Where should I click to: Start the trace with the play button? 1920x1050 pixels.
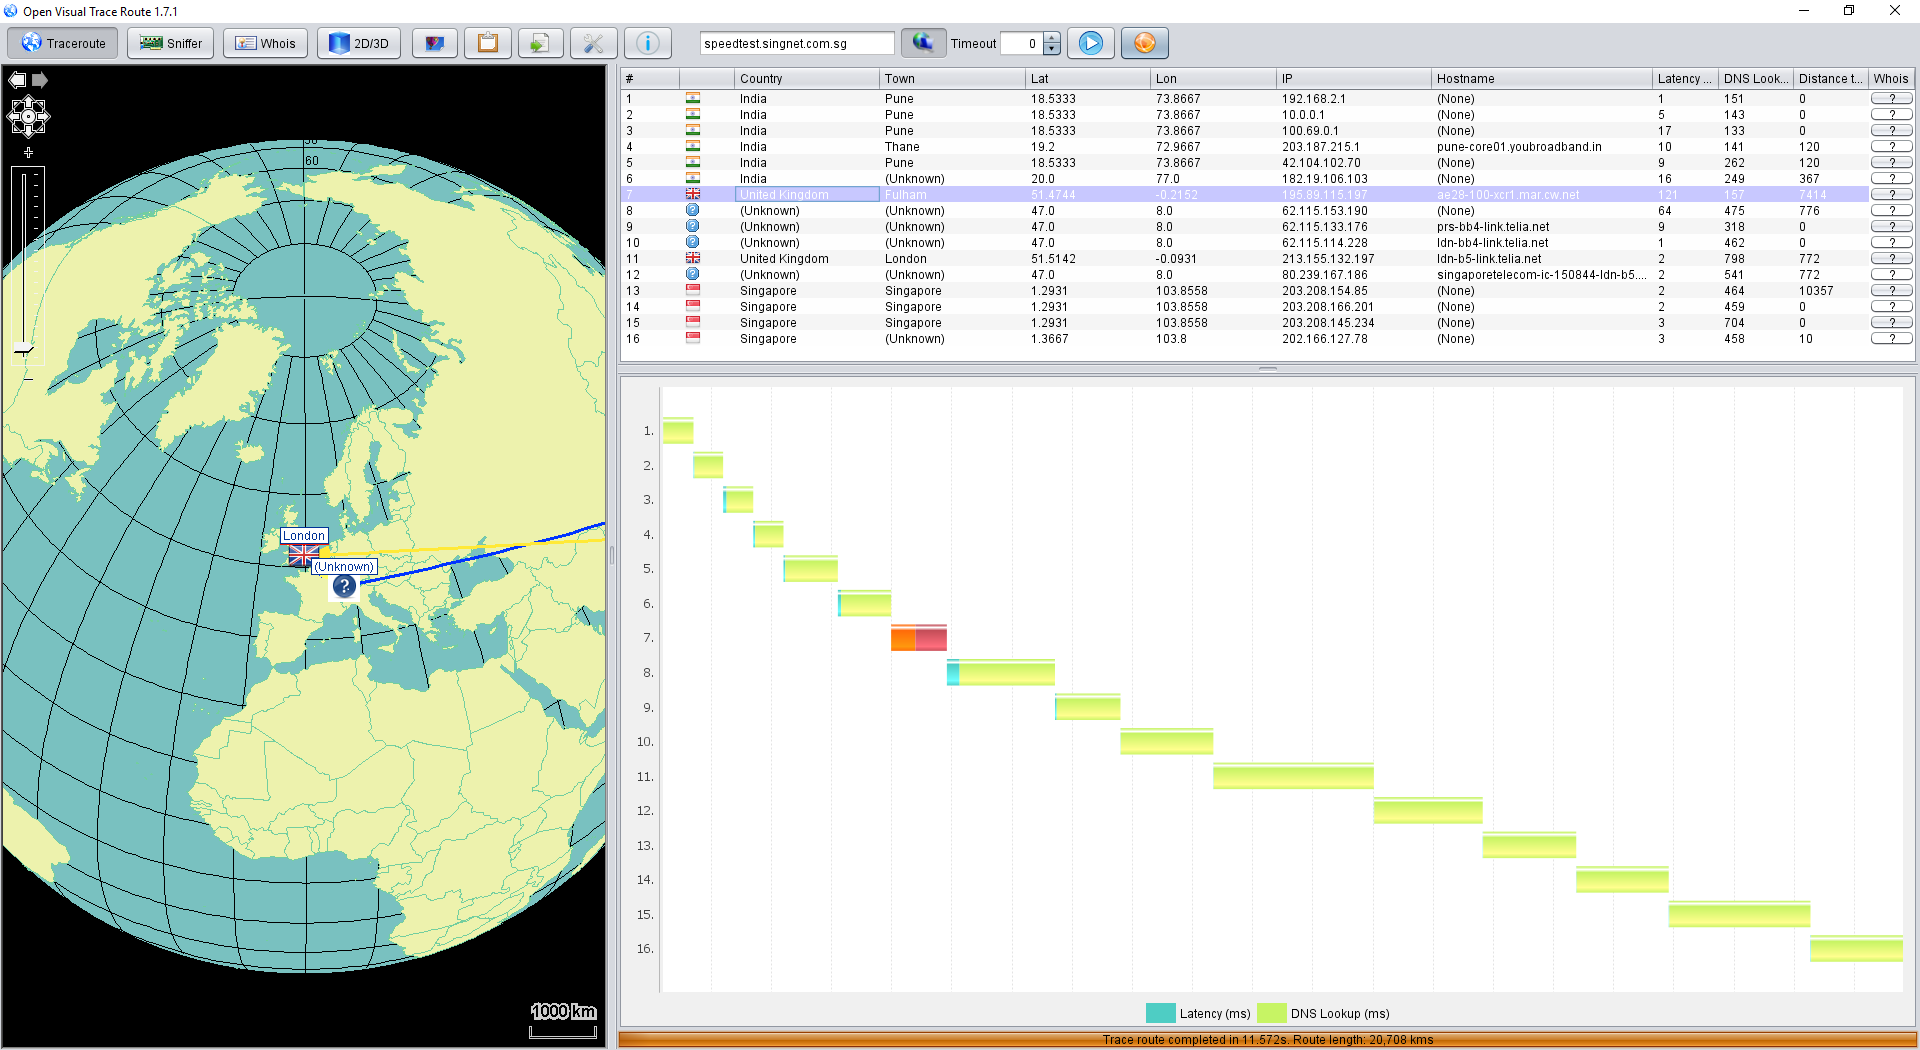point(1091,43)
